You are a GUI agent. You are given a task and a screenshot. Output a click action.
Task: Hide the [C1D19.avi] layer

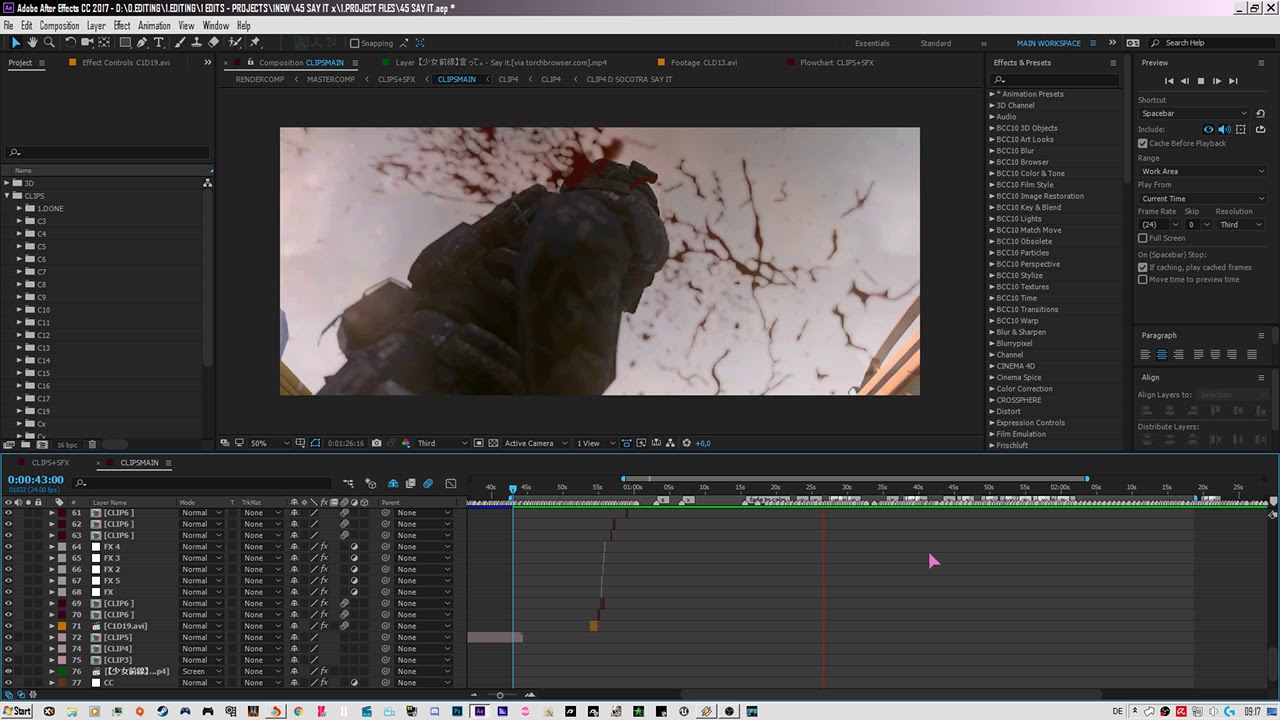point(8,626)
